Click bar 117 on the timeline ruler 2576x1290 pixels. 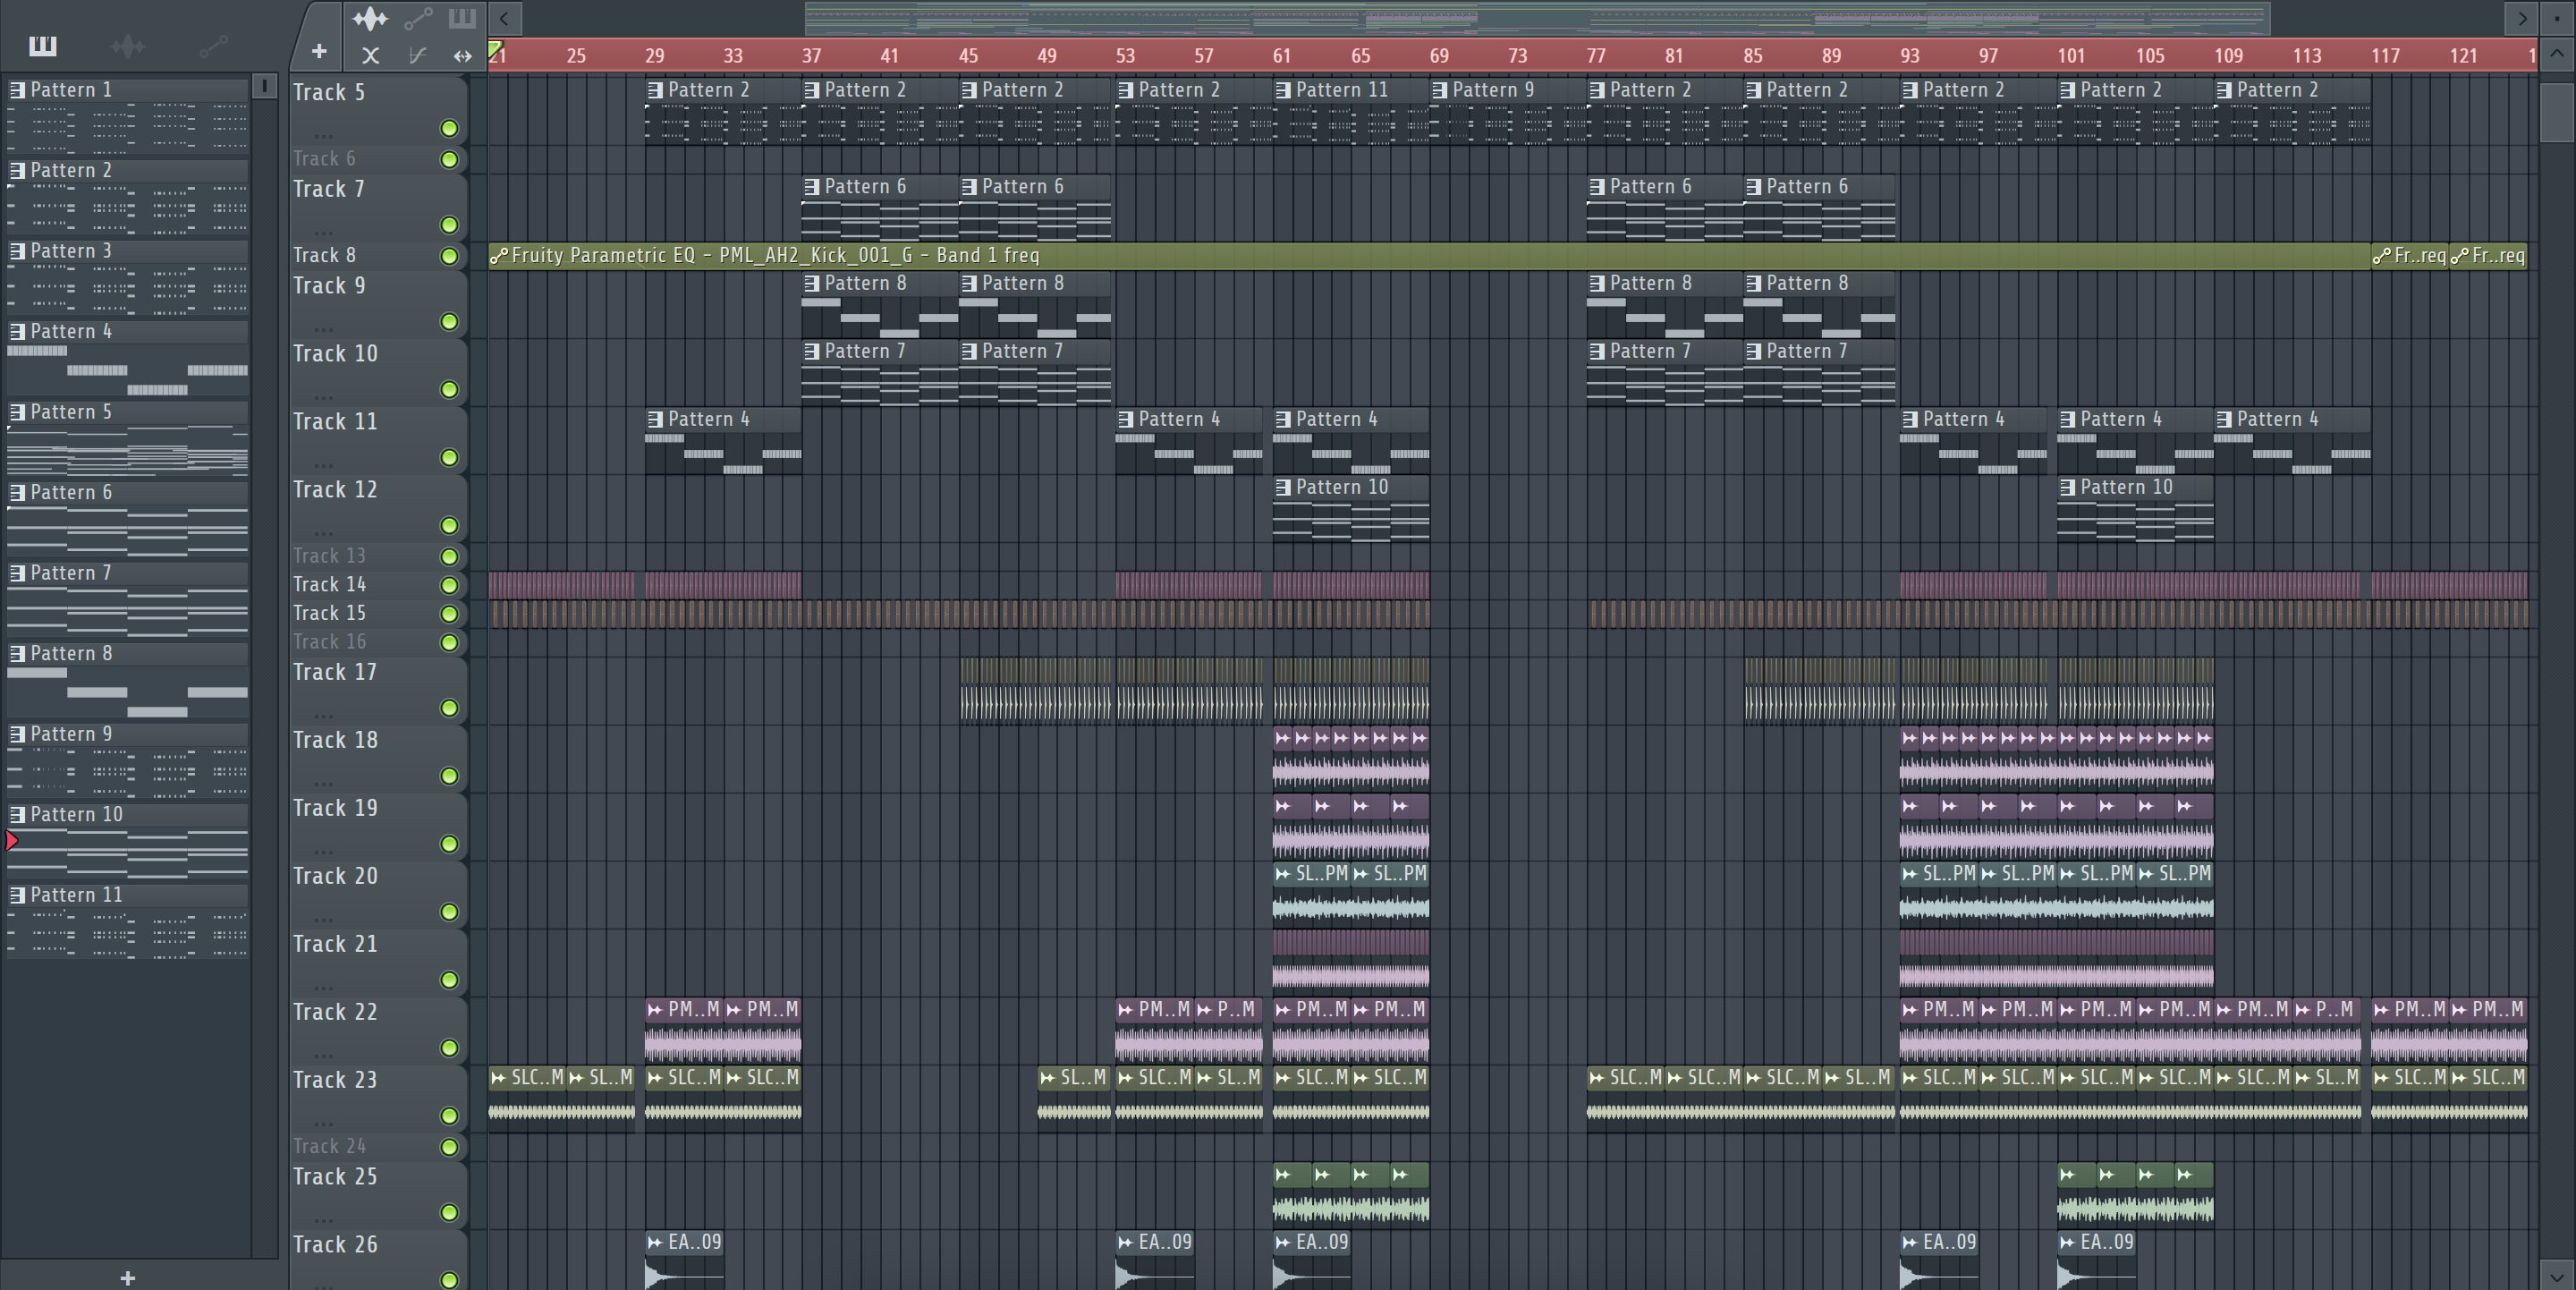click(x=2386, y=56)
